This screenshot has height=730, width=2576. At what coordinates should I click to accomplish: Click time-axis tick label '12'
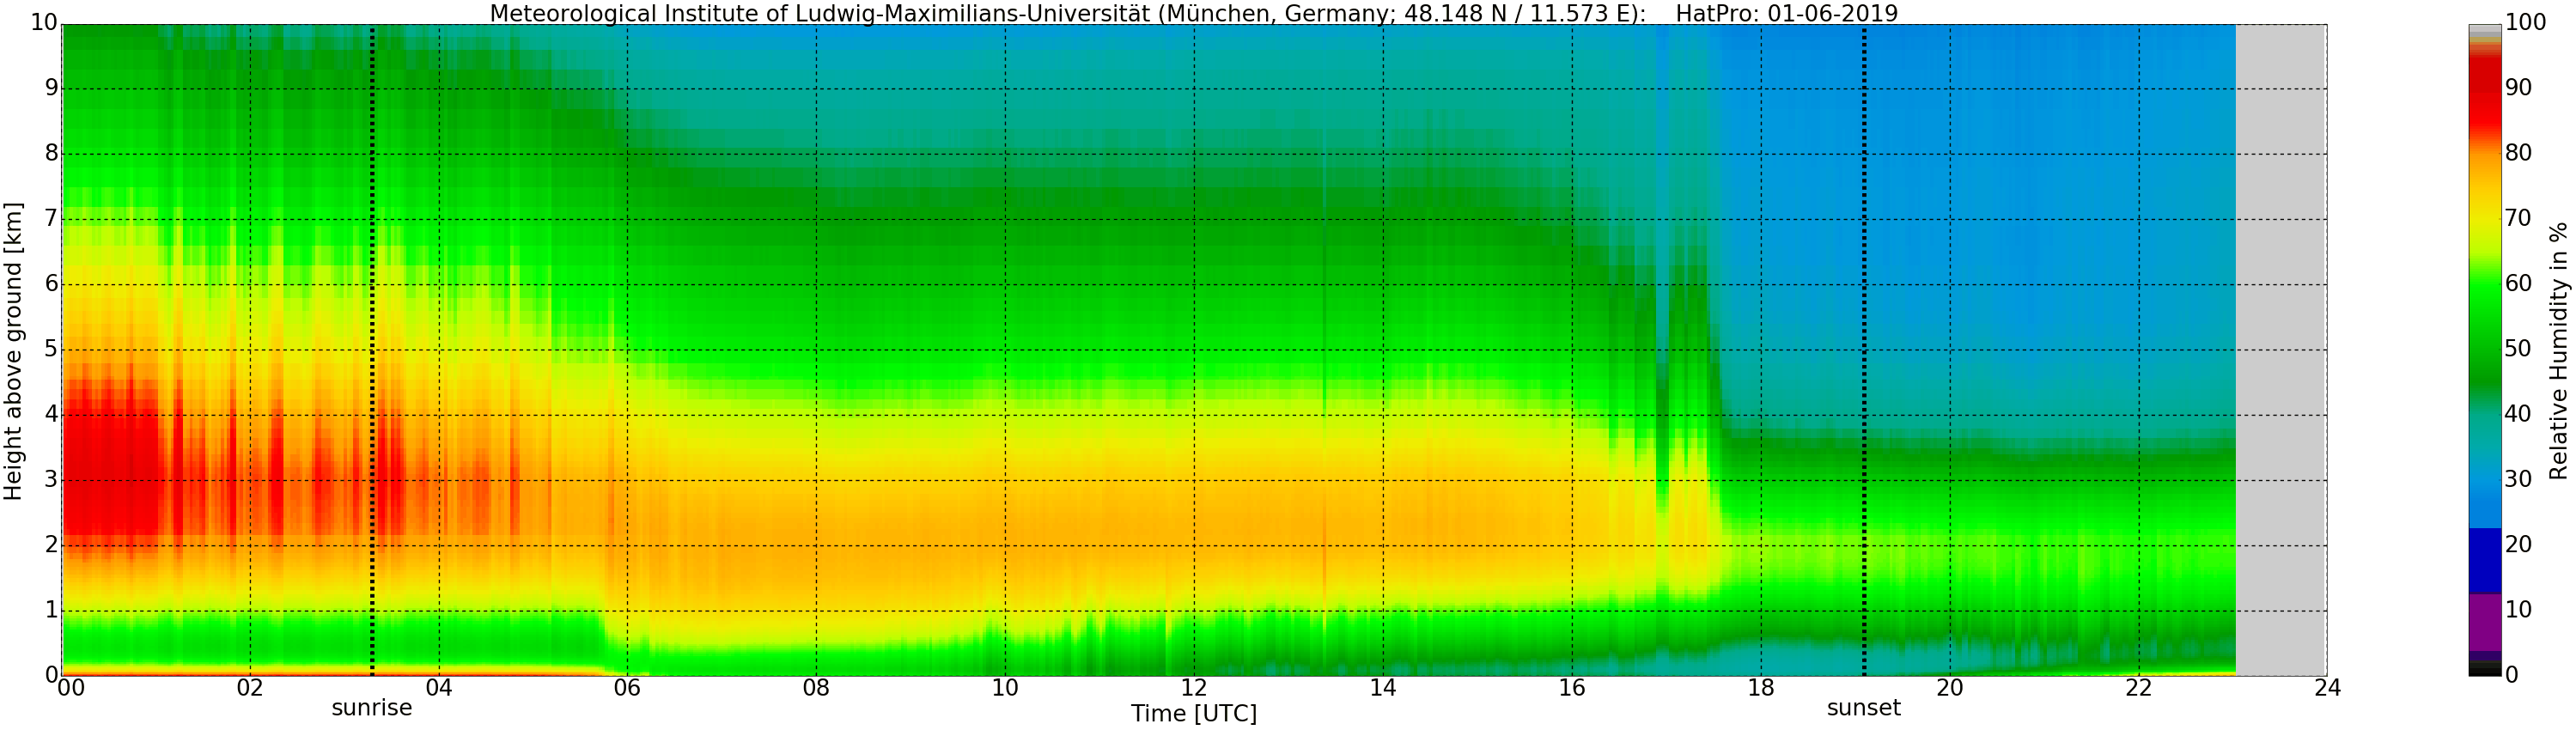[1194, 688]
